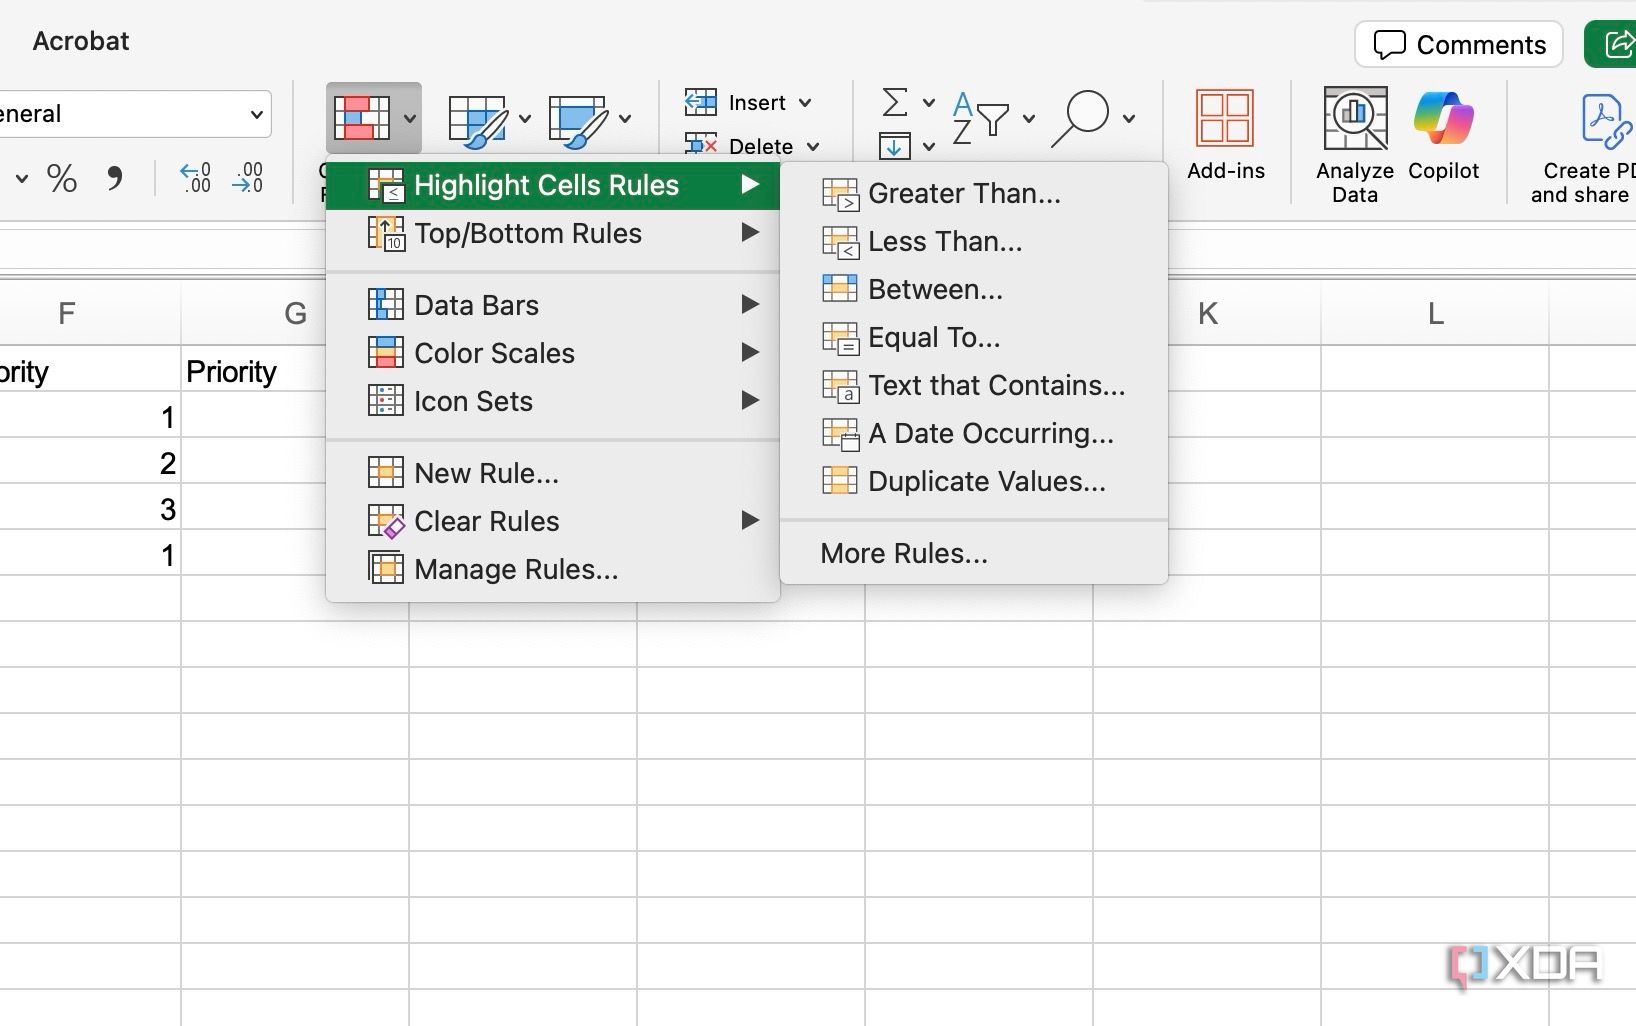The width and height of the screenshot is (1636, 1026).
Task: Click the Cell Styles icon
Action: [578, 120]
